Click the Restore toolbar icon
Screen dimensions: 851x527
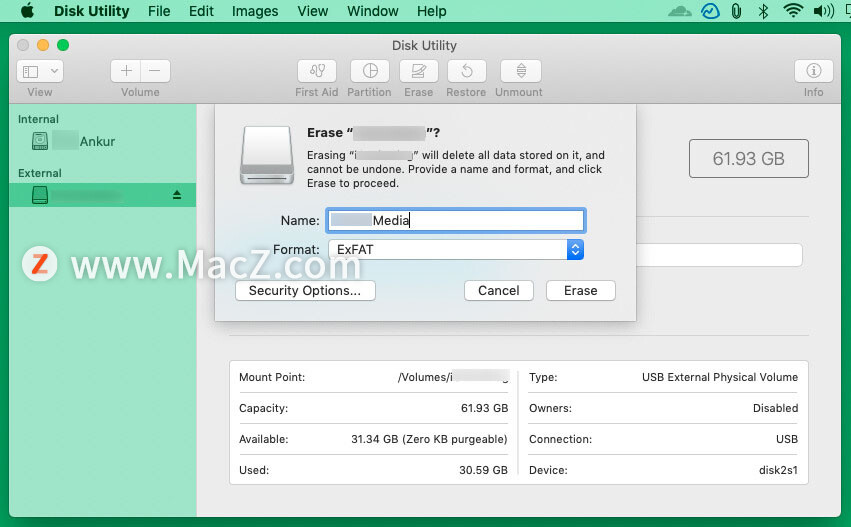click(467, 71)
